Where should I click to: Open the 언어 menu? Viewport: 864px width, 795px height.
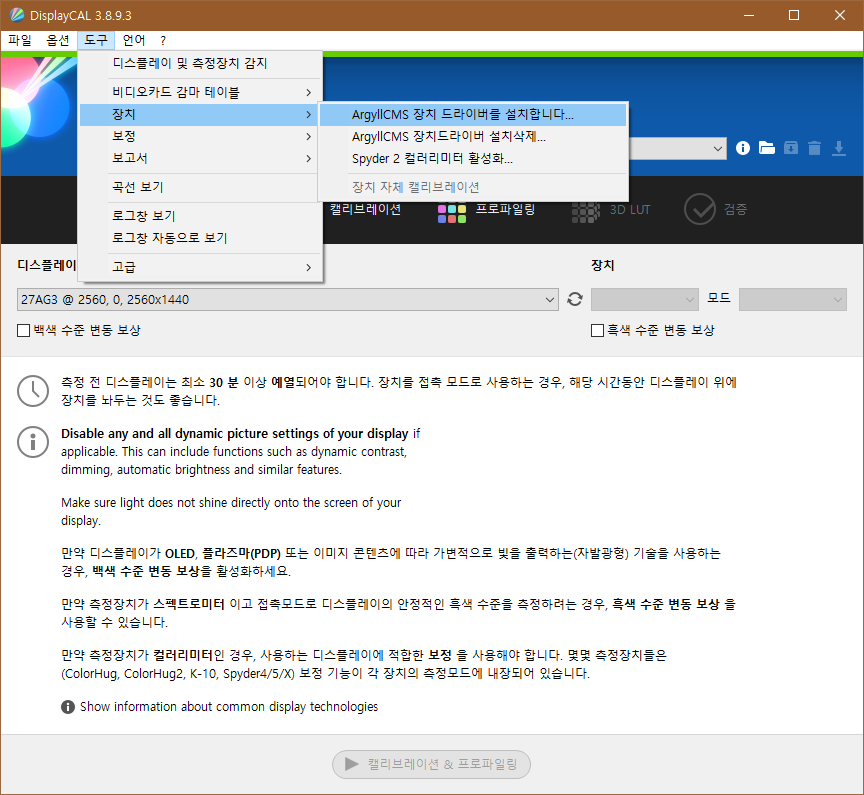pos(134,40)
